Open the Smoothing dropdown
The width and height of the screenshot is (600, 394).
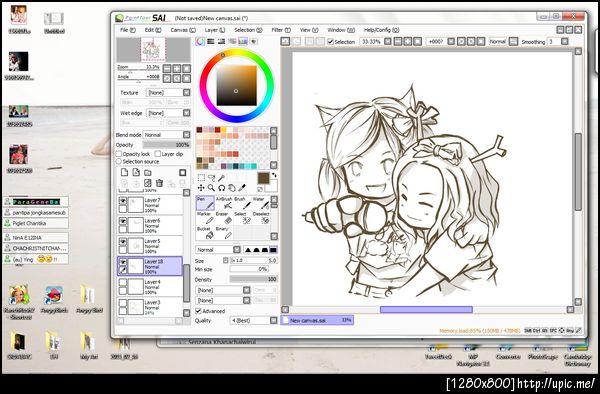(565, 41)
